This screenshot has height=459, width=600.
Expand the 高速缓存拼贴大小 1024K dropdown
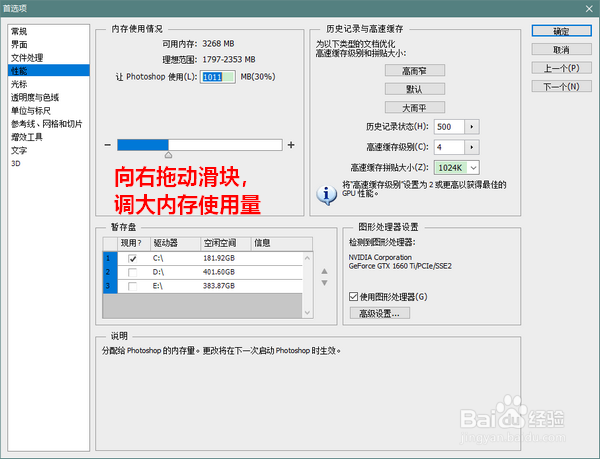coord(473,168)
